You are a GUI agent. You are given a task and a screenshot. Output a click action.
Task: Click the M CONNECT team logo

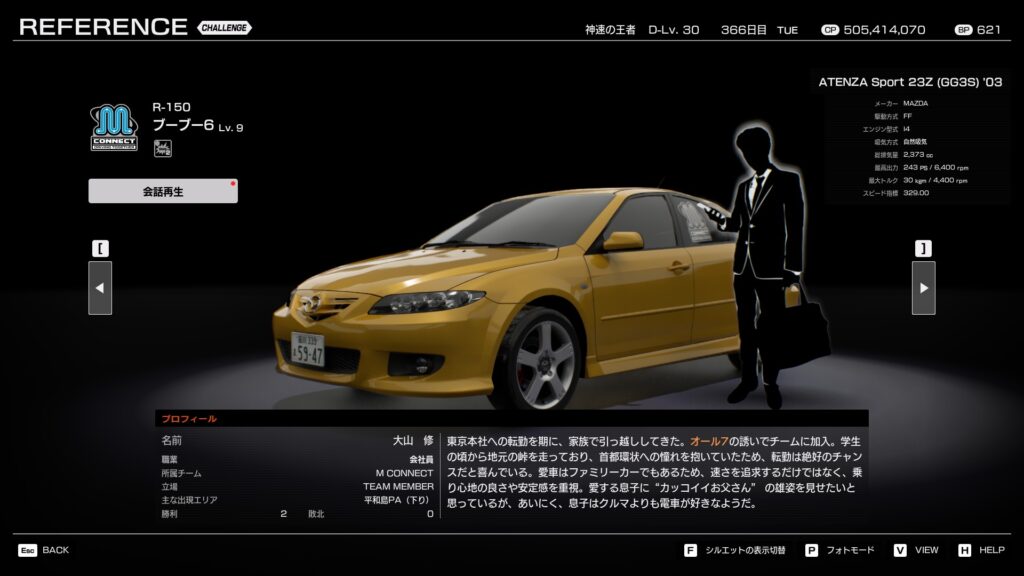pyautogui.click(x=115, y=129)
